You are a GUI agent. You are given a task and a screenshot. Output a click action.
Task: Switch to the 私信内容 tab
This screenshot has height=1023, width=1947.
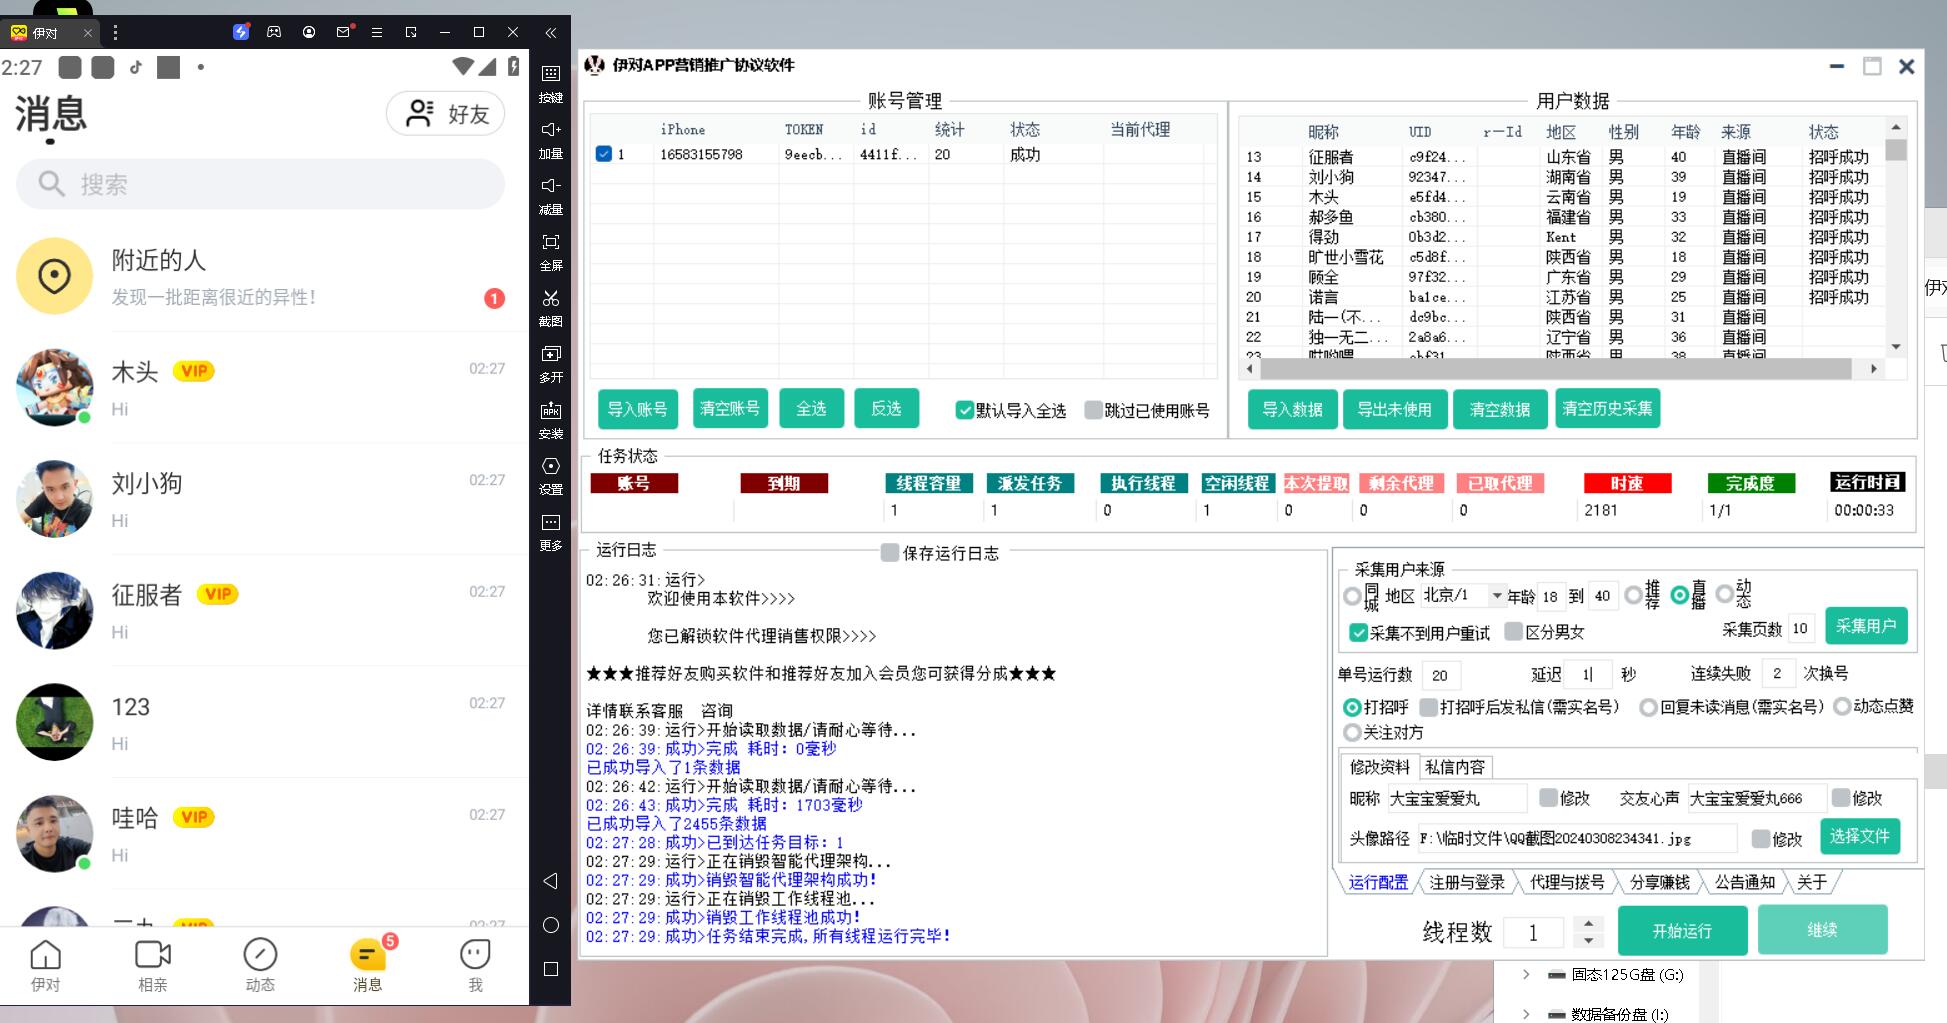[x=1454, y=767]
